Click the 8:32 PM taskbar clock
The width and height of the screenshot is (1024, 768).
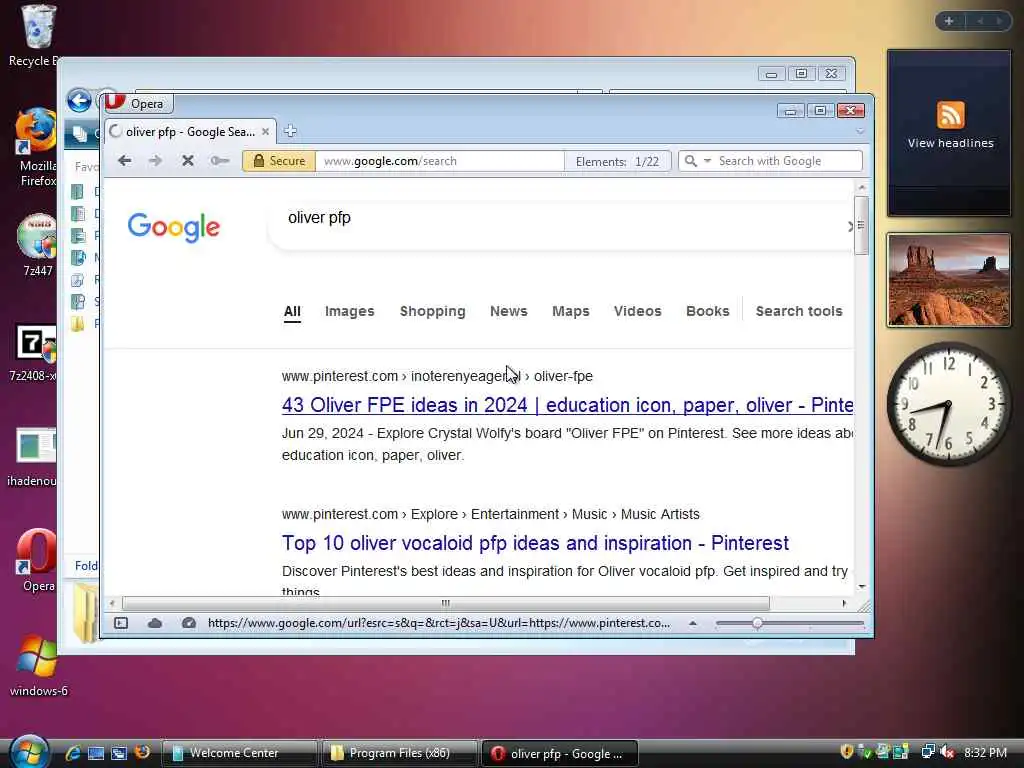[985, 752]
